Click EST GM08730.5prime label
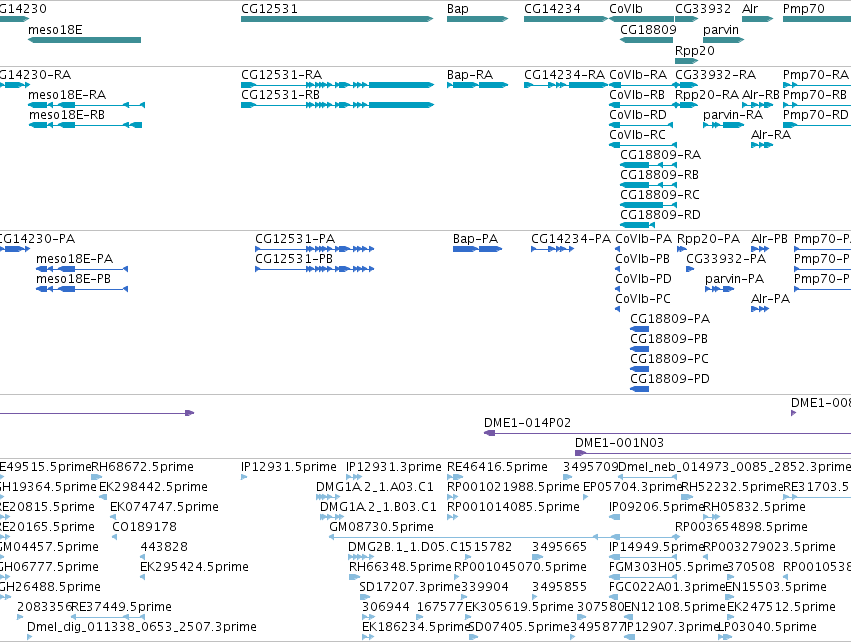This screenshot has width=851, height=642. (382, 527)
